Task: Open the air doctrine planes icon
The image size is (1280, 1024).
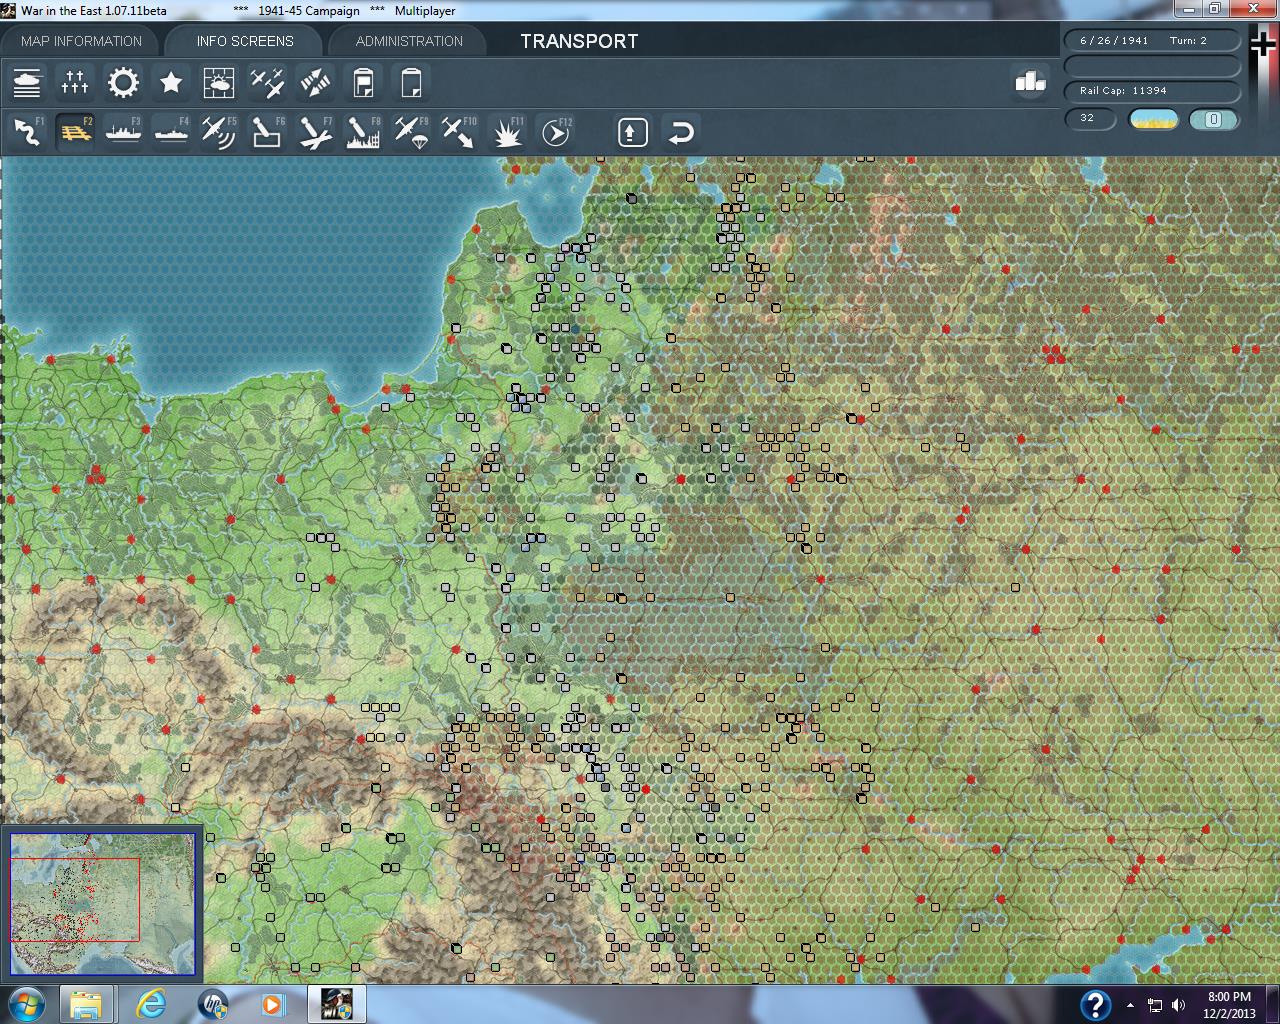Action: coord(267,82)
